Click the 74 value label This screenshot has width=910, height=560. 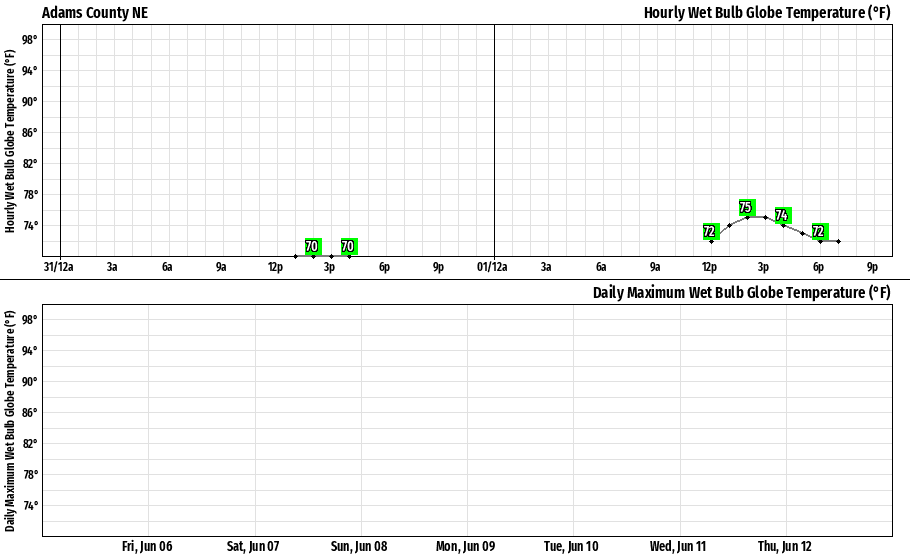pyautogui.click(x=782, y=215)
